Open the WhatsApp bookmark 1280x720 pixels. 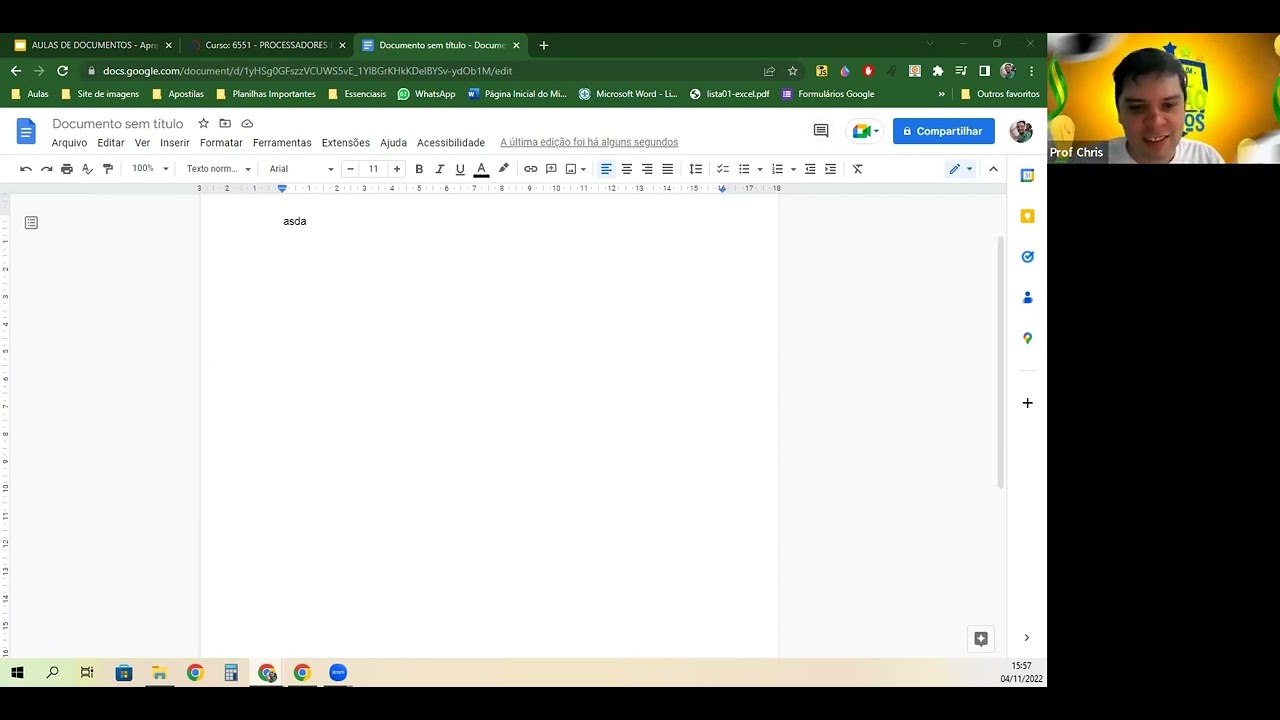coord(426,94)
